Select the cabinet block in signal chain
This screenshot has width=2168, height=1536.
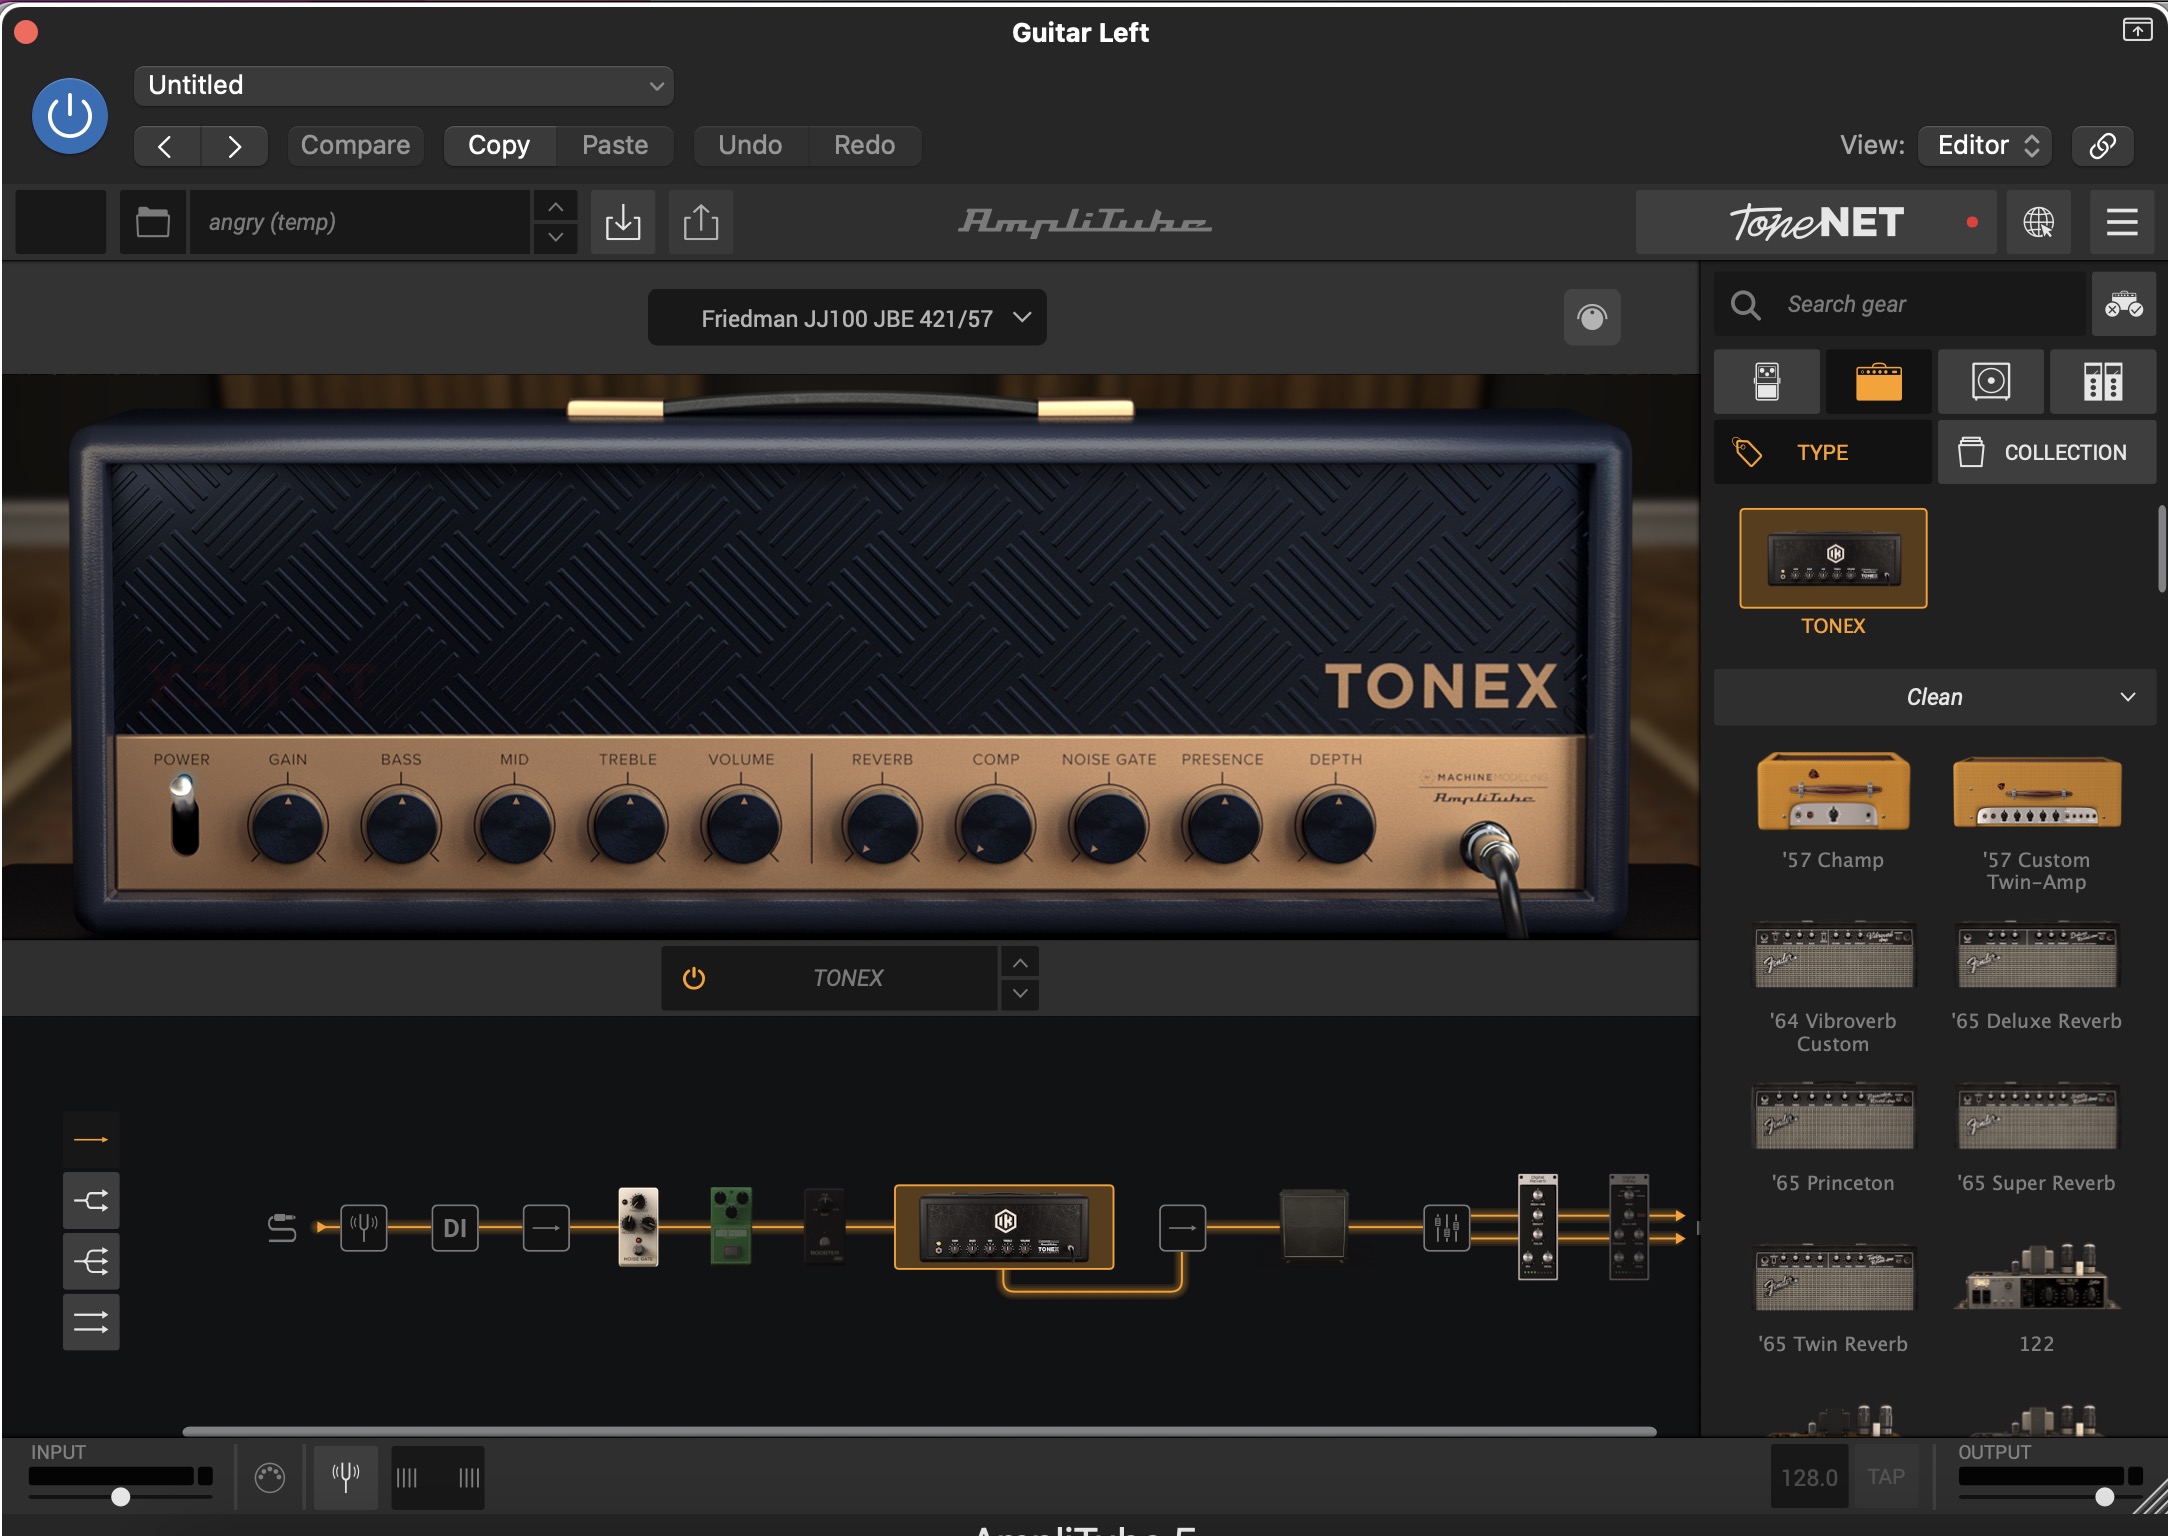coord(1314,1225)
